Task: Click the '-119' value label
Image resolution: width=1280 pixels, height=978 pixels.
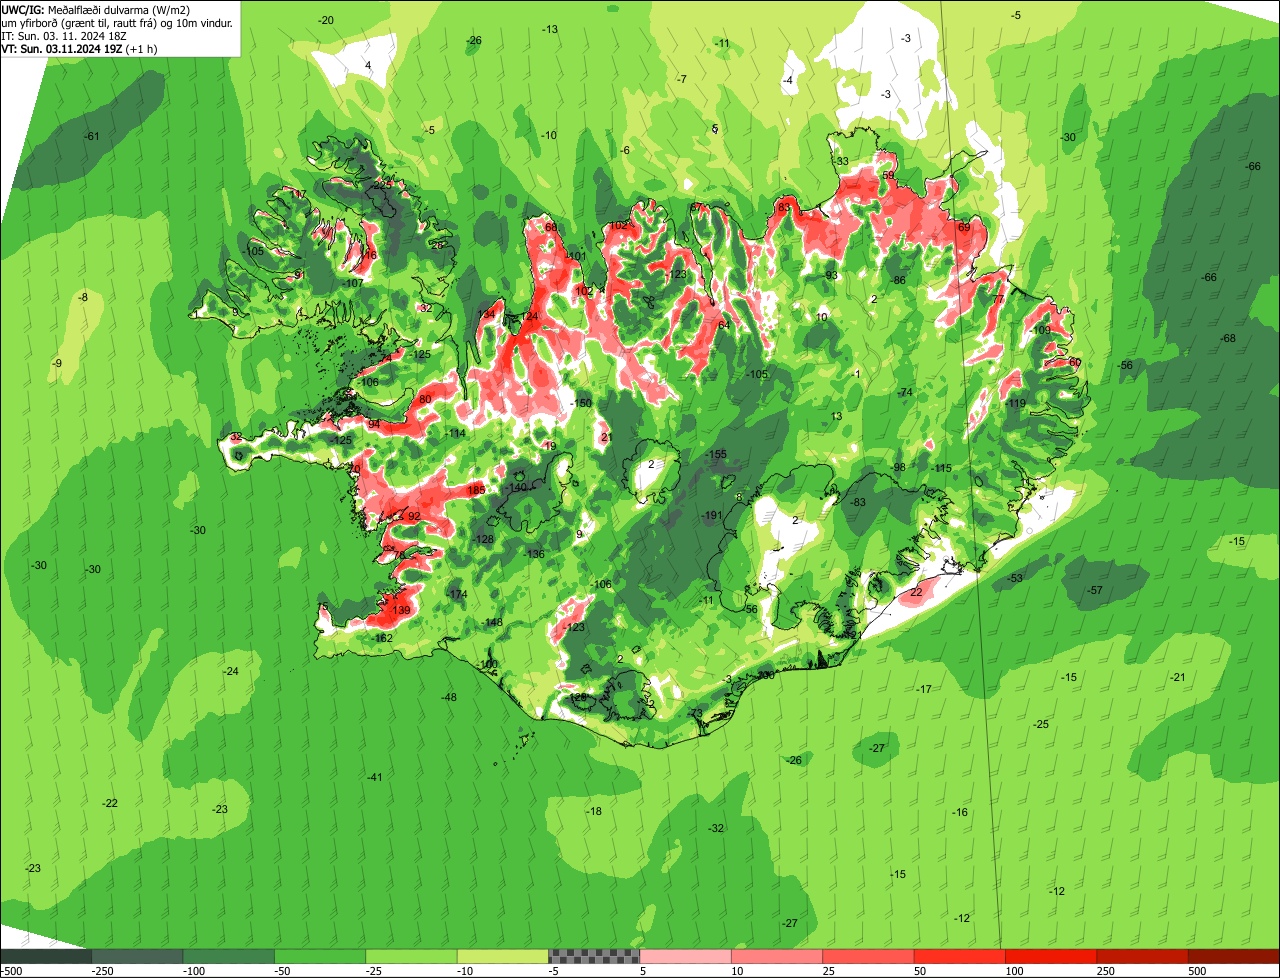Action: 1016,403
